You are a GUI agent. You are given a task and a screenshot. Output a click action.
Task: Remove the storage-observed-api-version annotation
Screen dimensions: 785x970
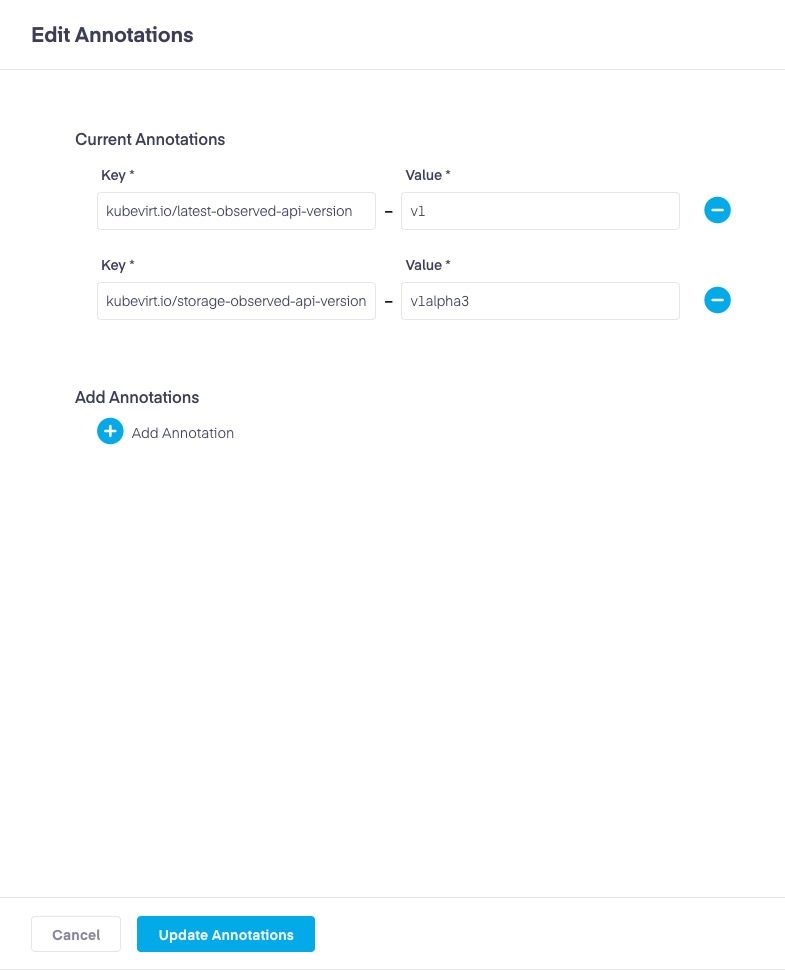pyautogui.click(x=717, y=300)
